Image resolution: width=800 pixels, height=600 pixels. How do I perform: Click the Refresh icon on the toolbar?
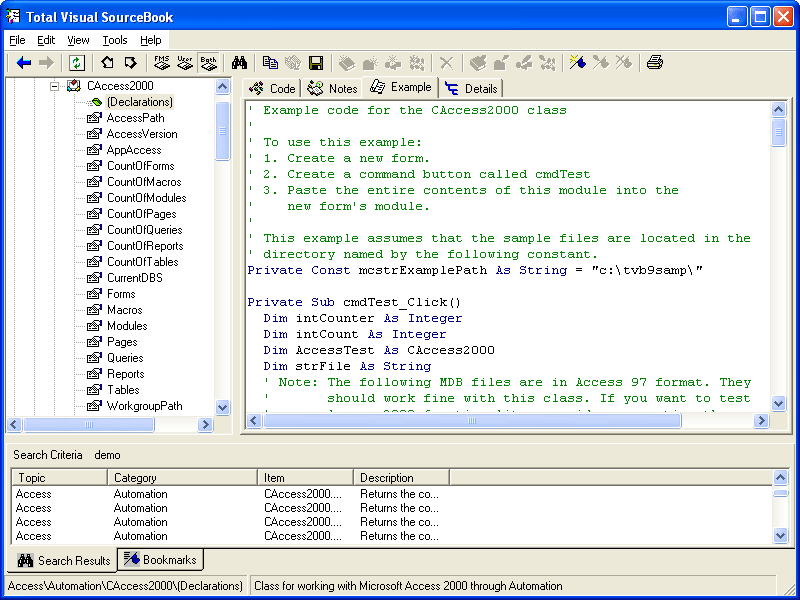(x=76, y=62)
